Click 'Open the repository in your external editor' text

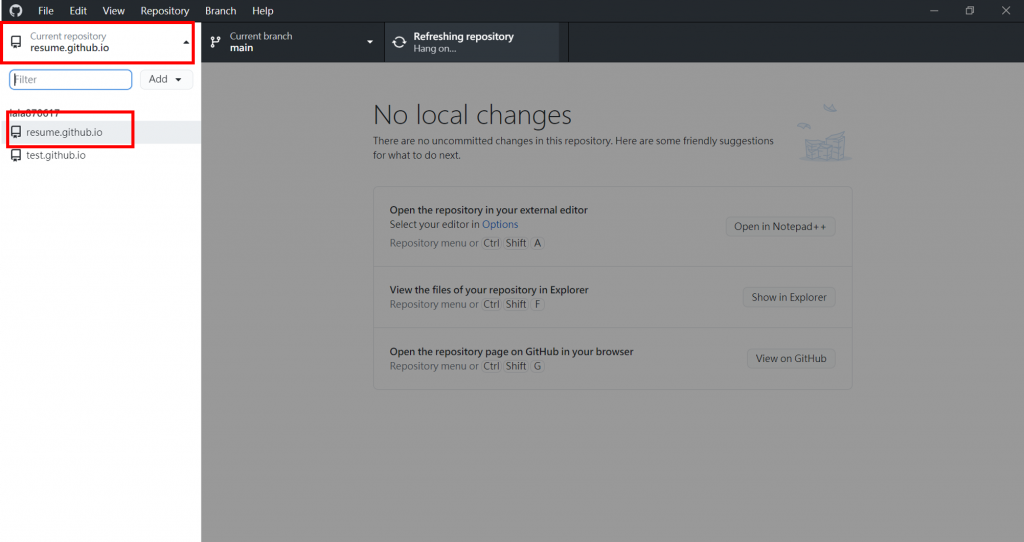click(x=488, y=210)
